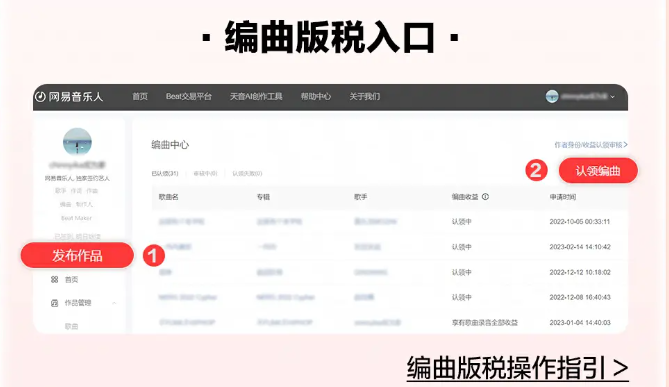Switch to the 认领失败 tab

247,173
